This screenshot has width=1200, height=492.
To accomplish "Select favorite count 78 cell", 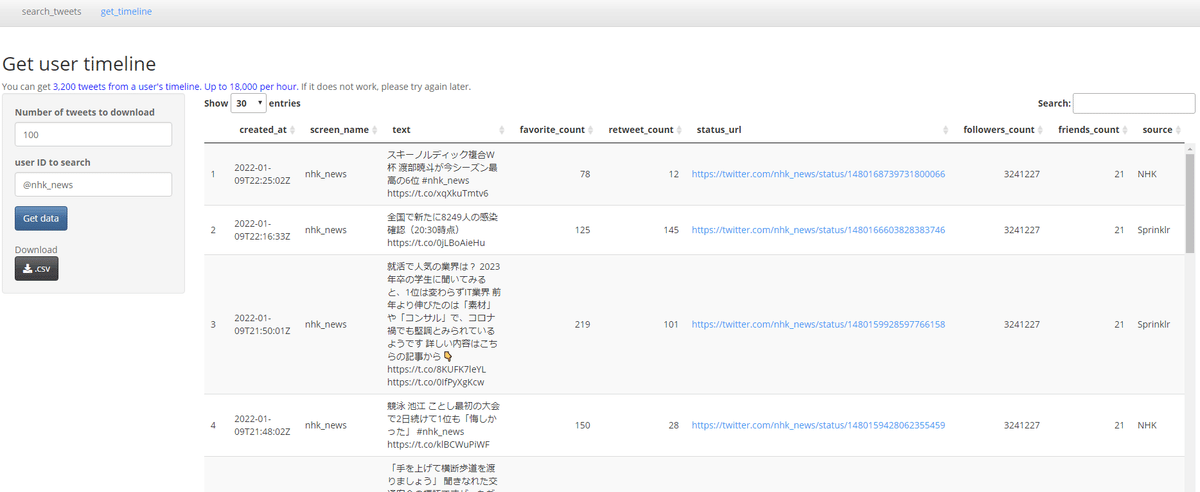I will [585, 174].
